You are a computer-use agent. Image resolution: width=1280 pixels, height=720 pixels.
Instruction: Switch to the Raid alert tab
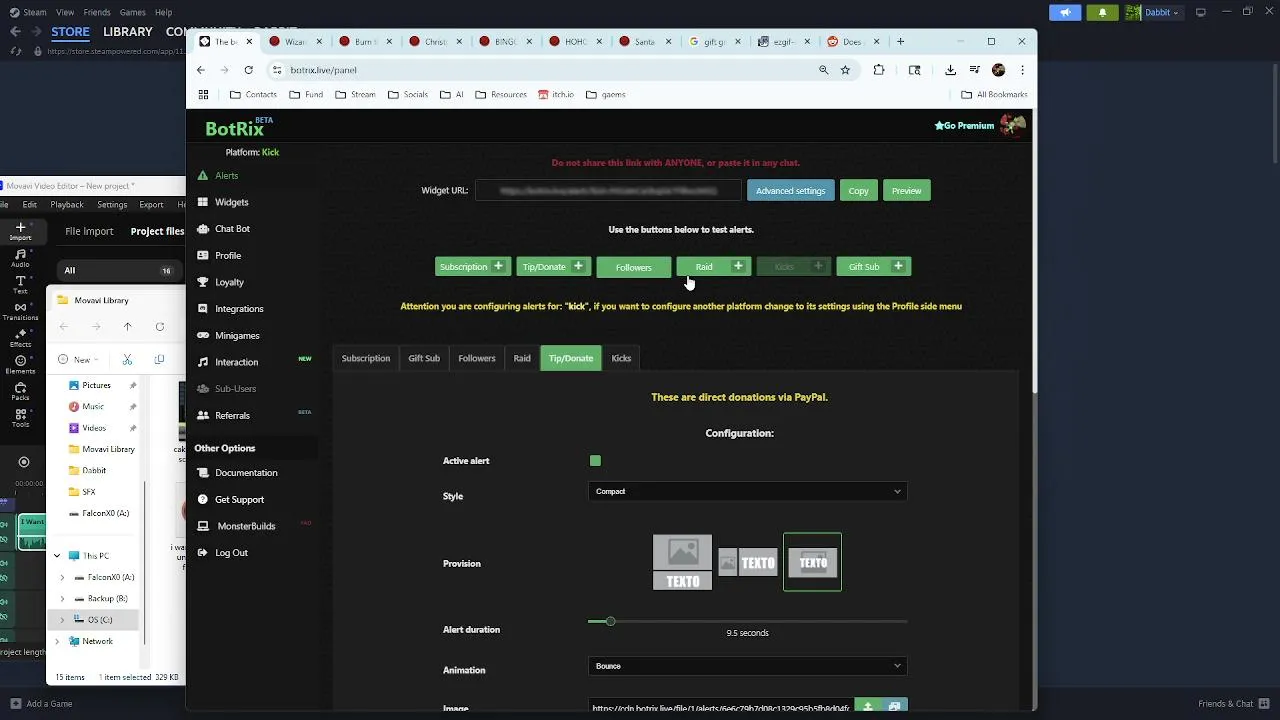[522, 358]
